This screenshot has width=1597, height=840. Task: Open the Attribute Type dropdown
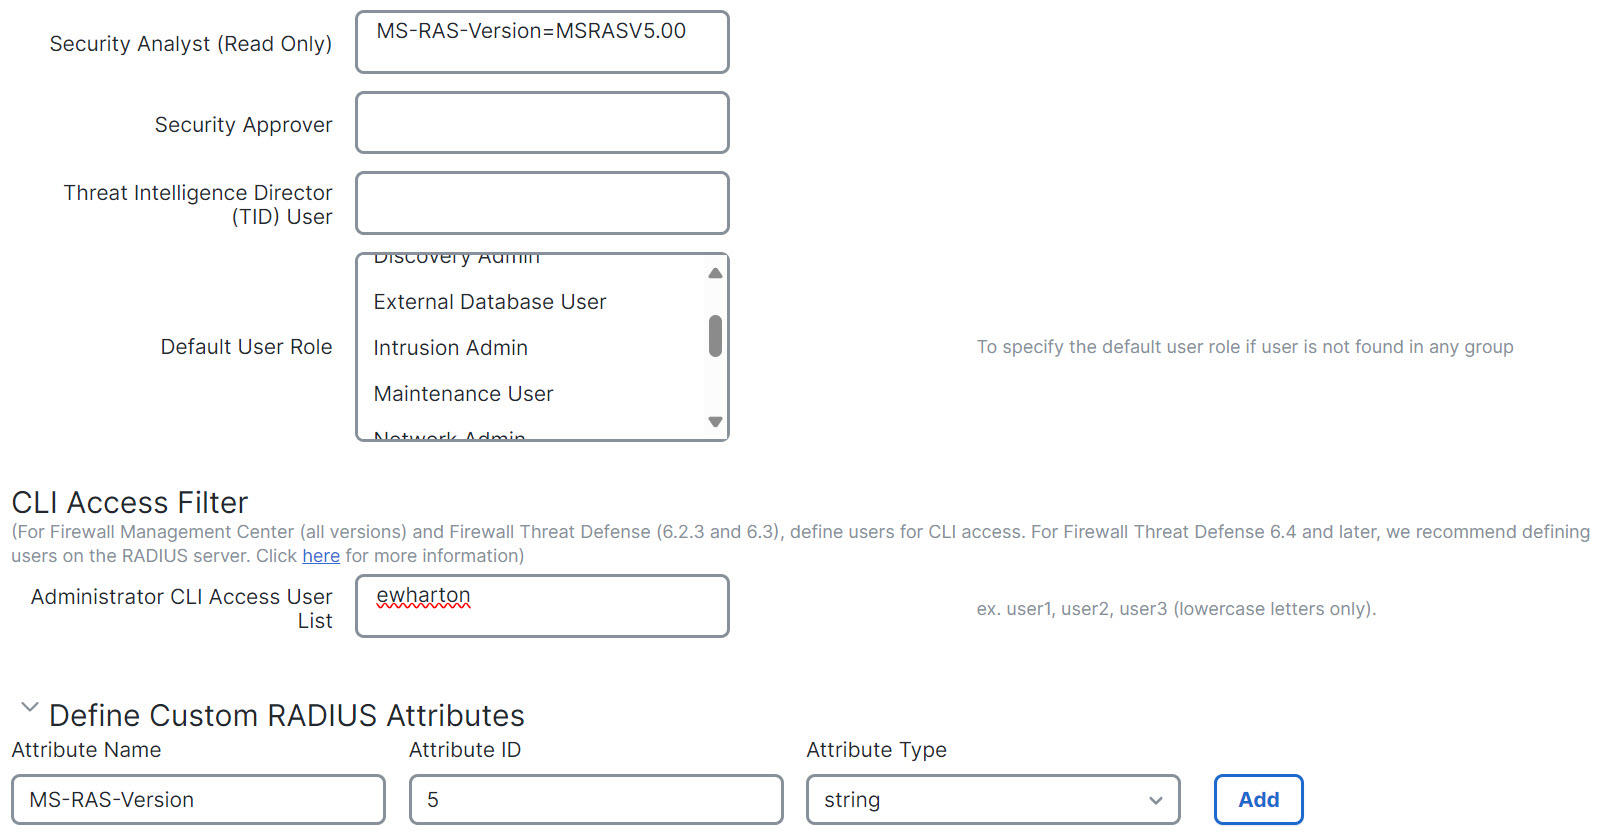click(x=992, y=800)
